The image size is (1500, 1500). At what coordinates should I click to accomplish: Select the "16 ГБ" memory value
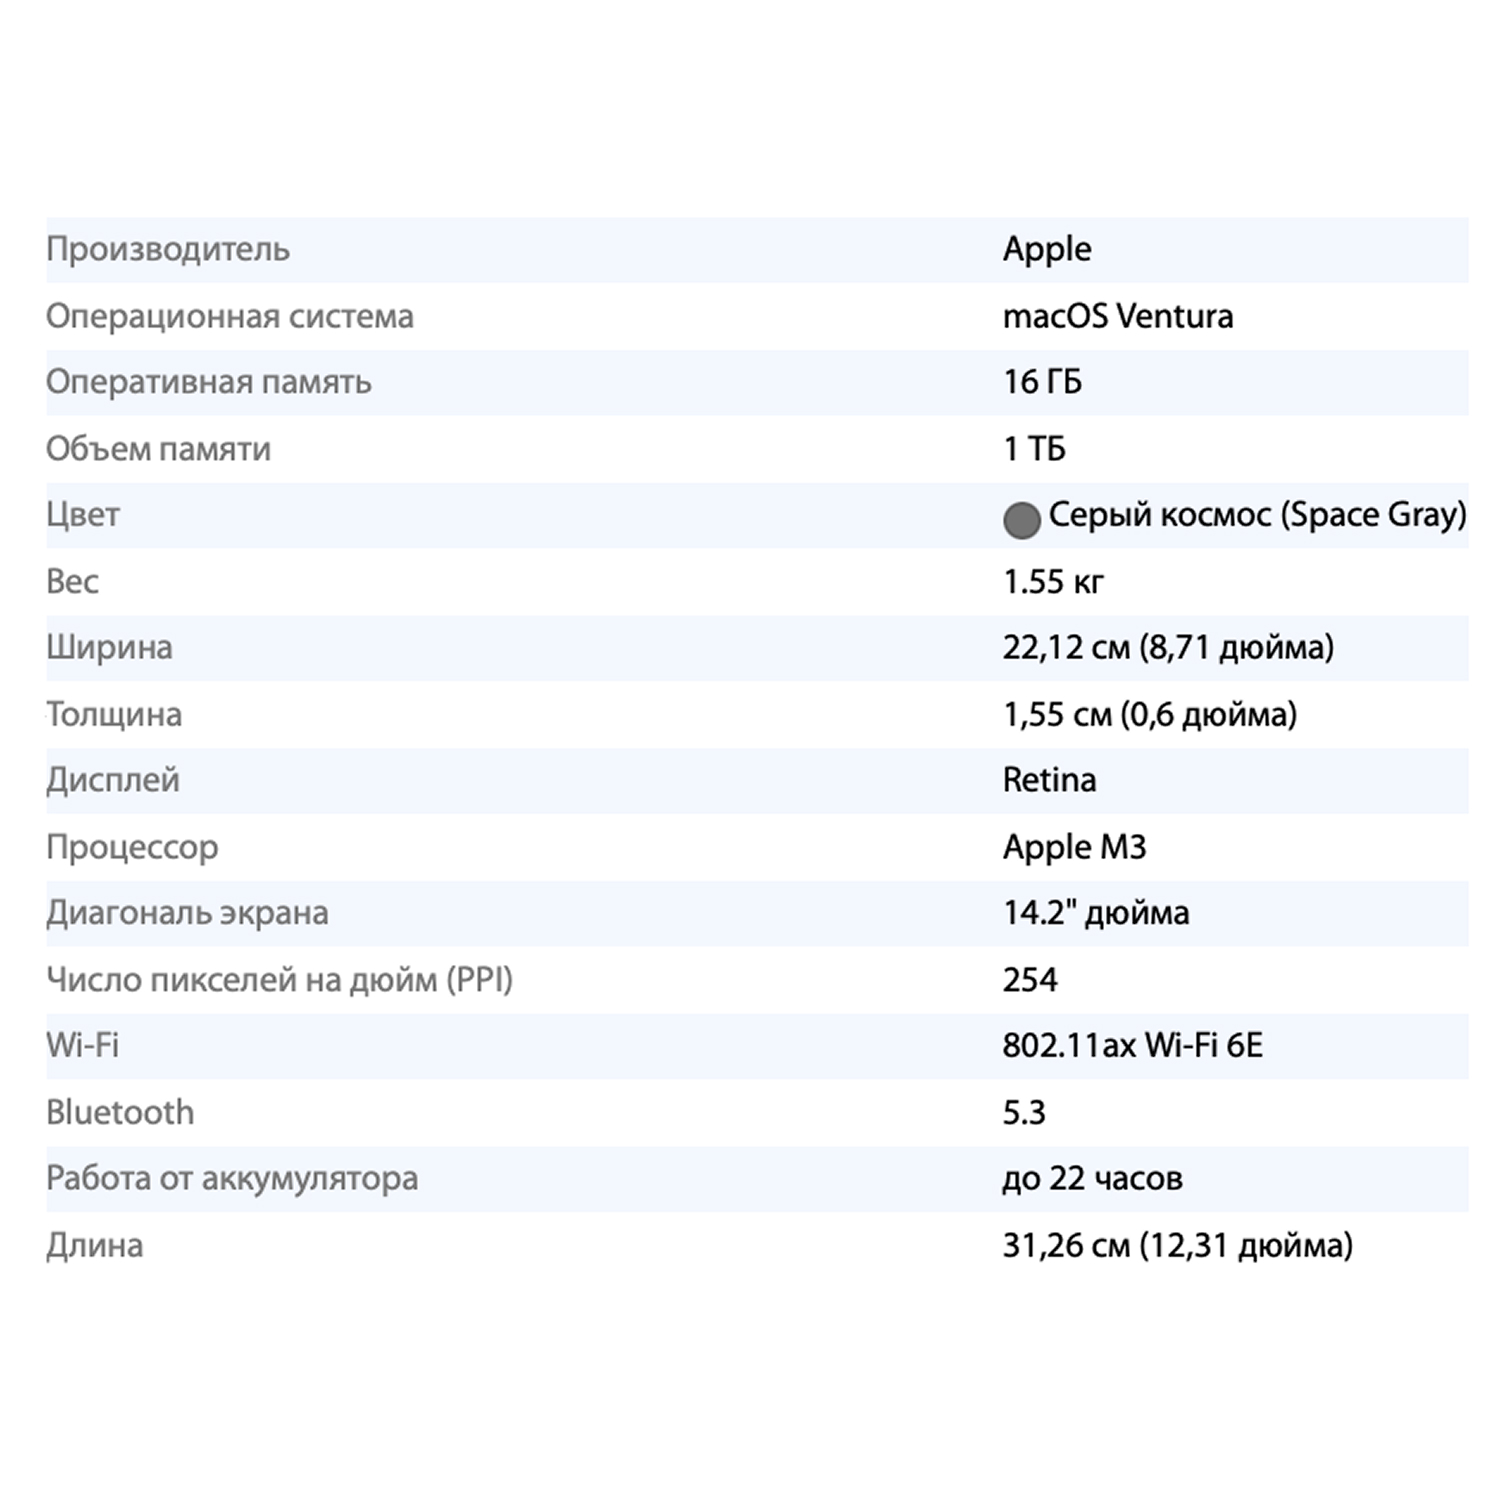[1042, 382]
